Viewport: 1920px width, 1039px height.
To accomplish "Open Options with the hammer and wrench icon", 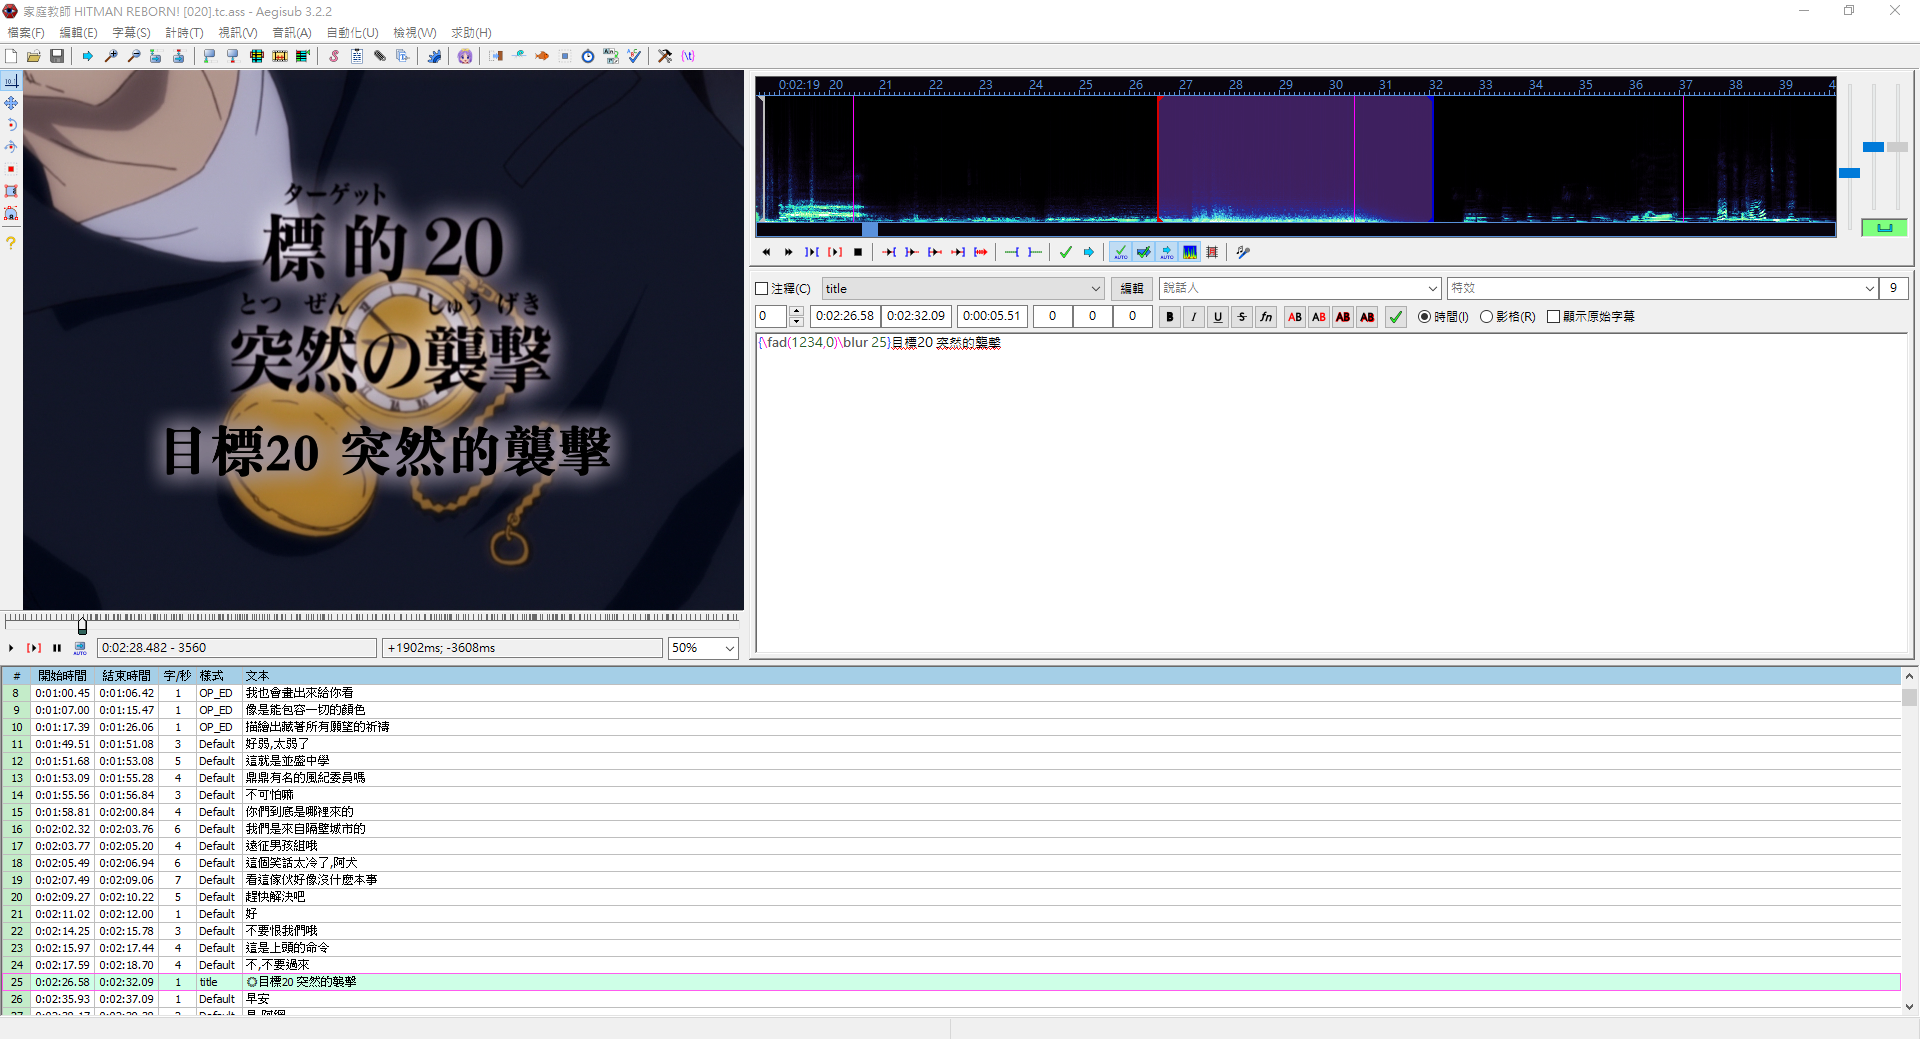I will coord(665,56).
